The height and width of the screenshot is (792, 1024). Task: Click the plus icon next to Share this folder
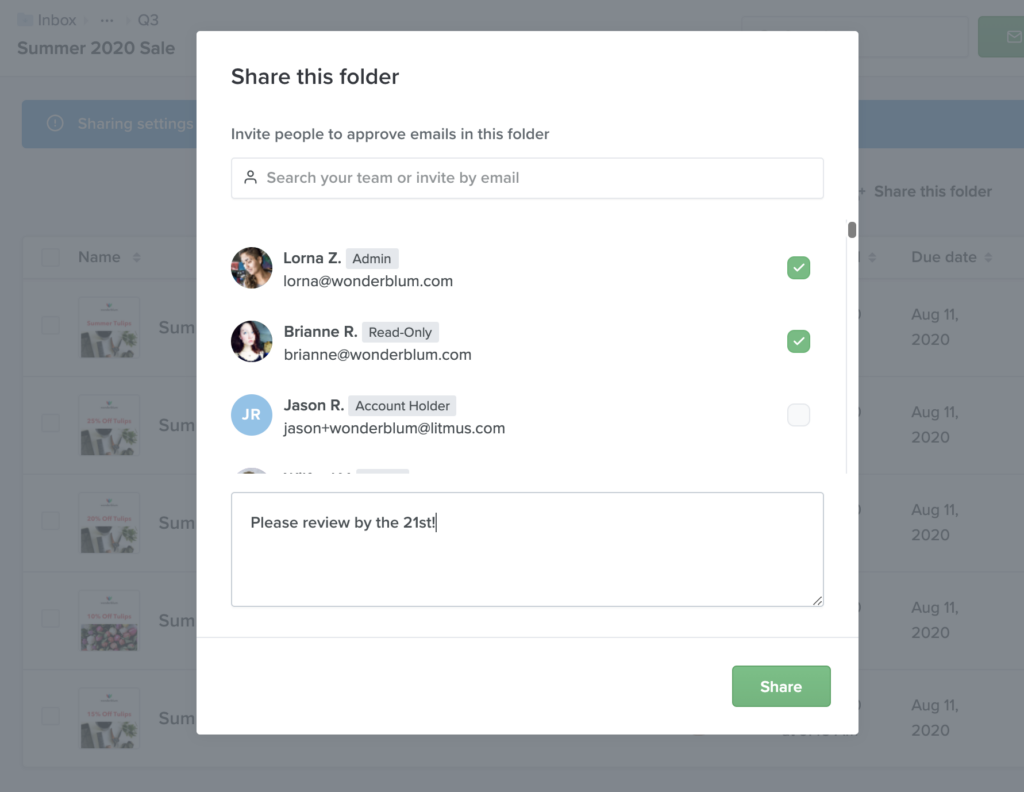861,191
